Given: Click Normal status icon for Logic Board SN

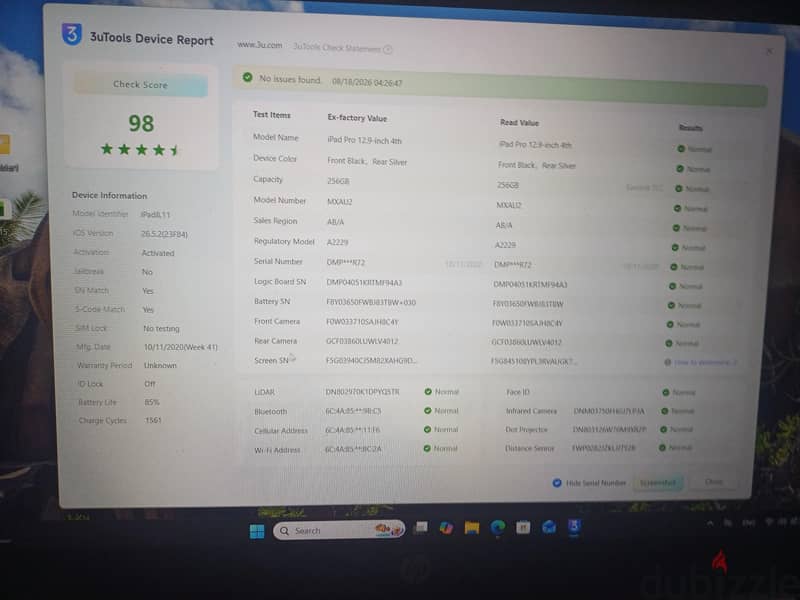Looking at the screenshot, I should pyautogui.click(x=672, y=286).
